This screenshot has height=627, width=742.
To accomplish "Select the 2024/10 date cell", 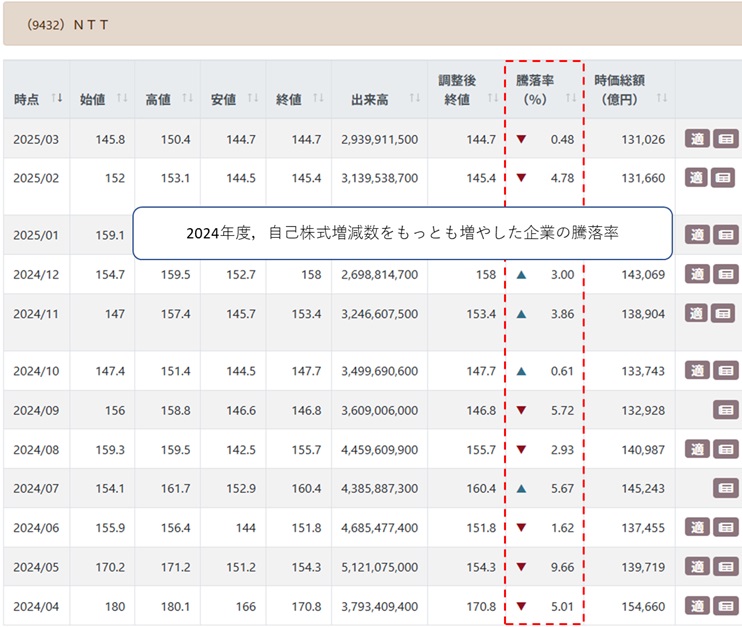I will coord(36,371).
